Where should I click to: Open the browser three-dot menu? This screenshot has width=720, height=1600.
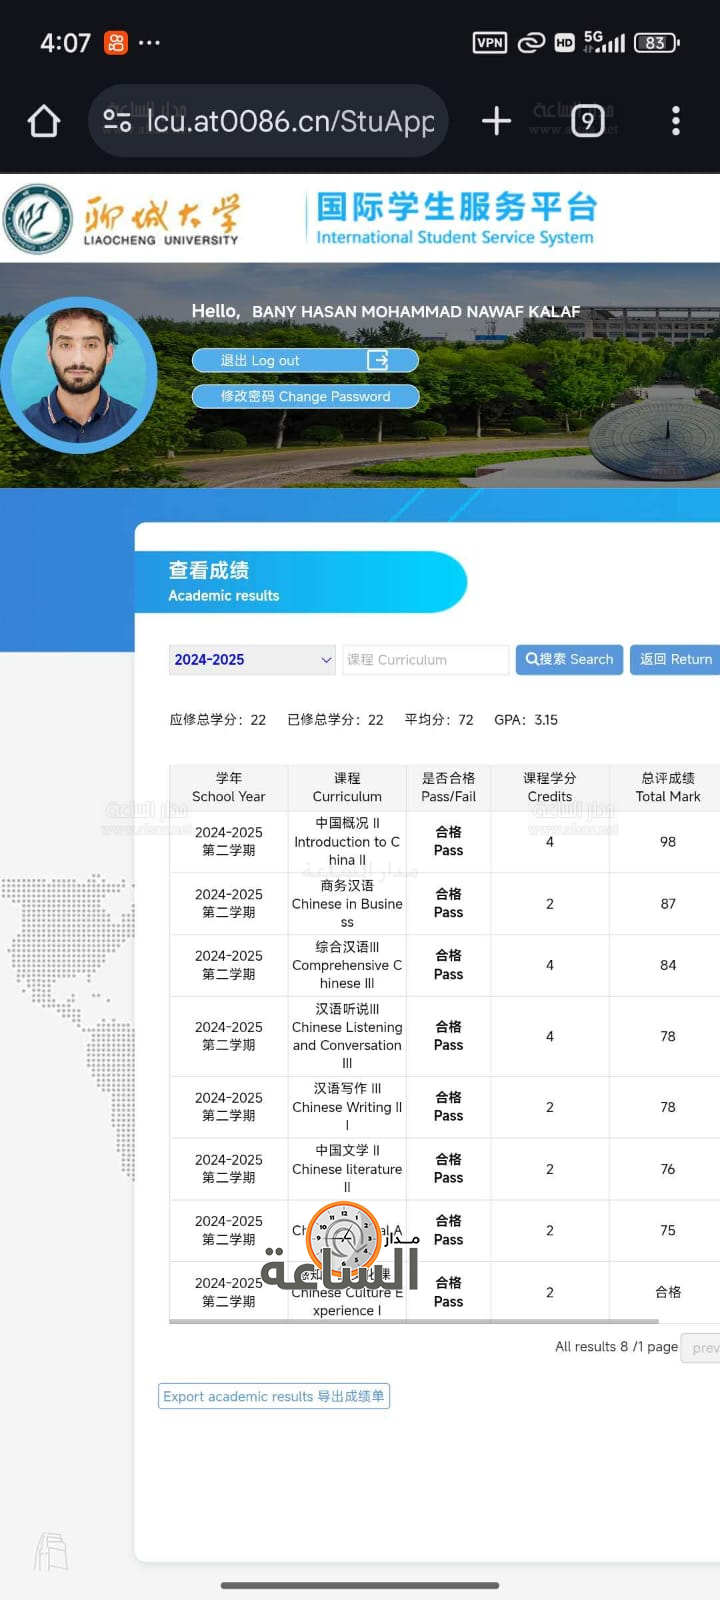tap(676, 121)
